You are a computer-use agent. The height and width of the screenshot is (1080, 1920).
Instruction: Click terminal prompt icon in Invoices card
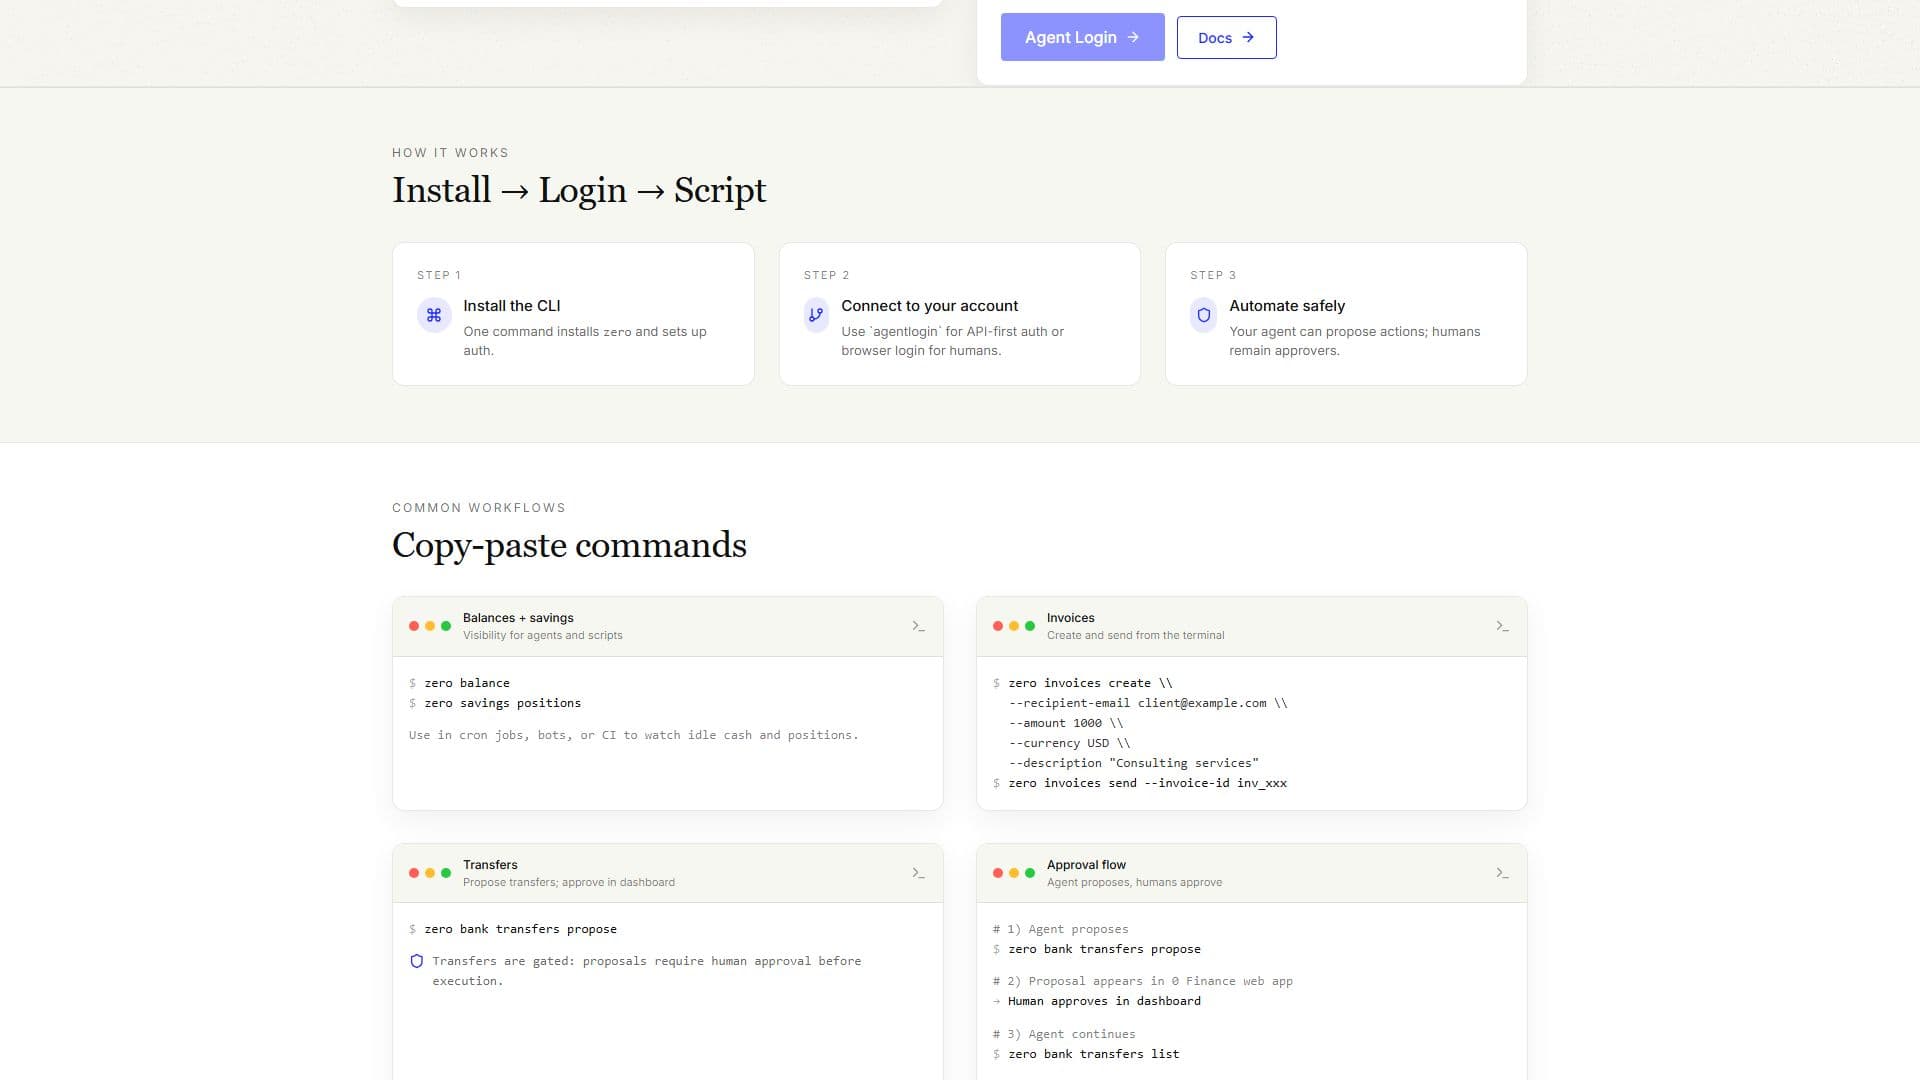coord(1502,626)
